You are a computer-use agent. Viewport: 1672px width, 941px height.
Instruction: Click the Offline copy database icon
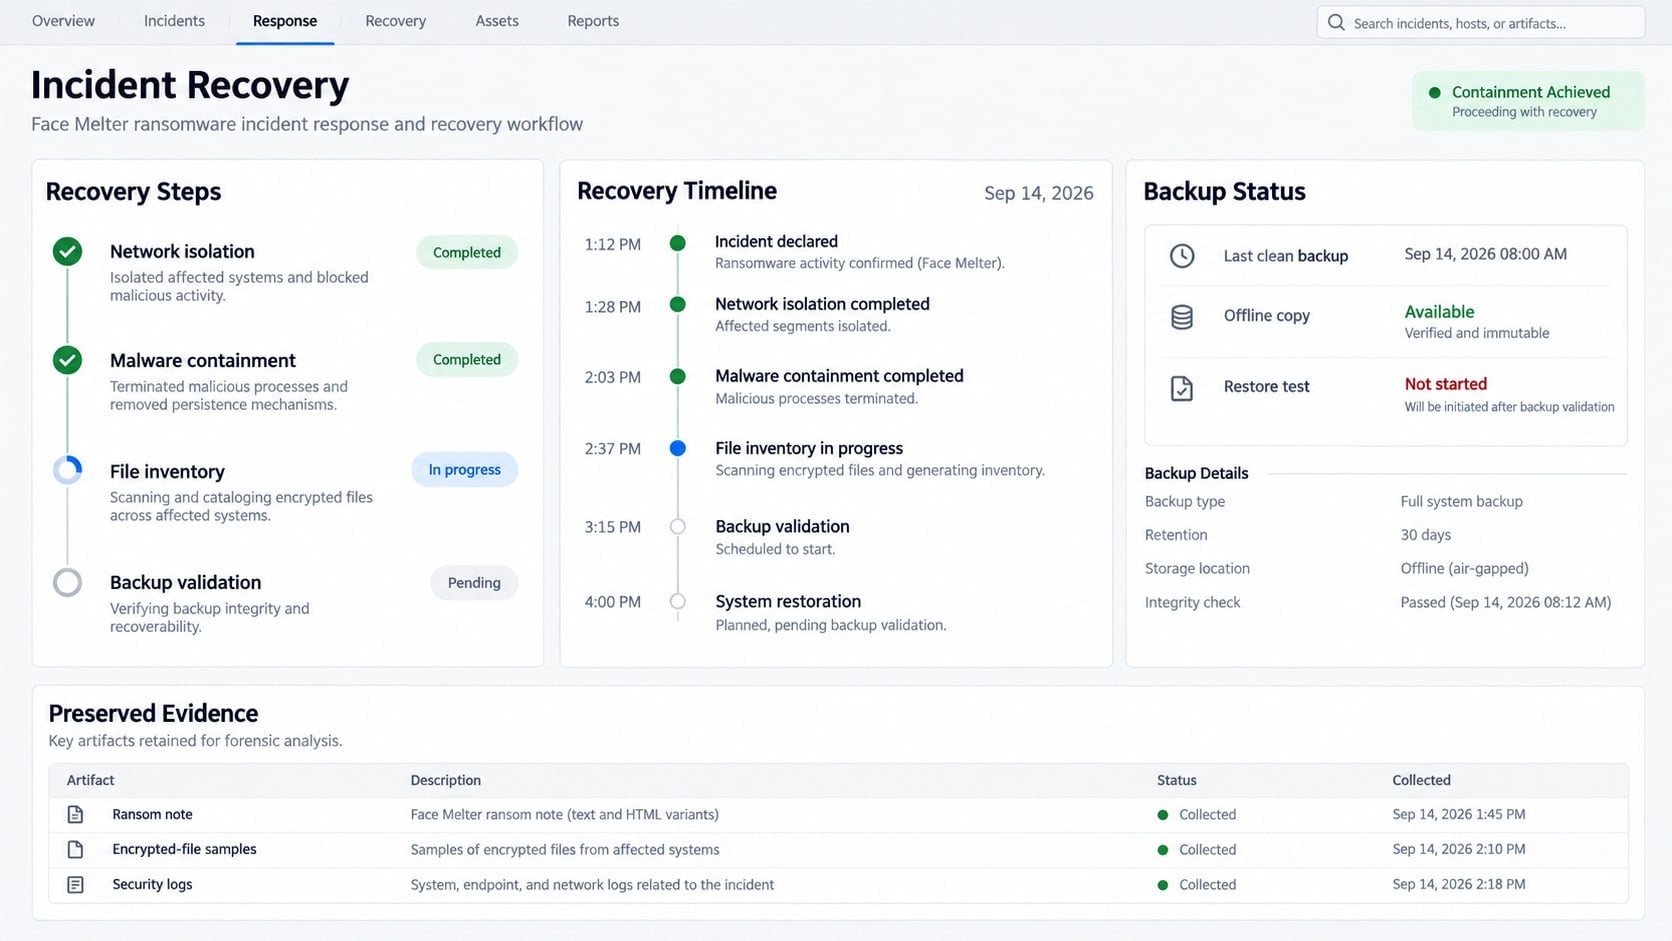tap(1182, 317)
